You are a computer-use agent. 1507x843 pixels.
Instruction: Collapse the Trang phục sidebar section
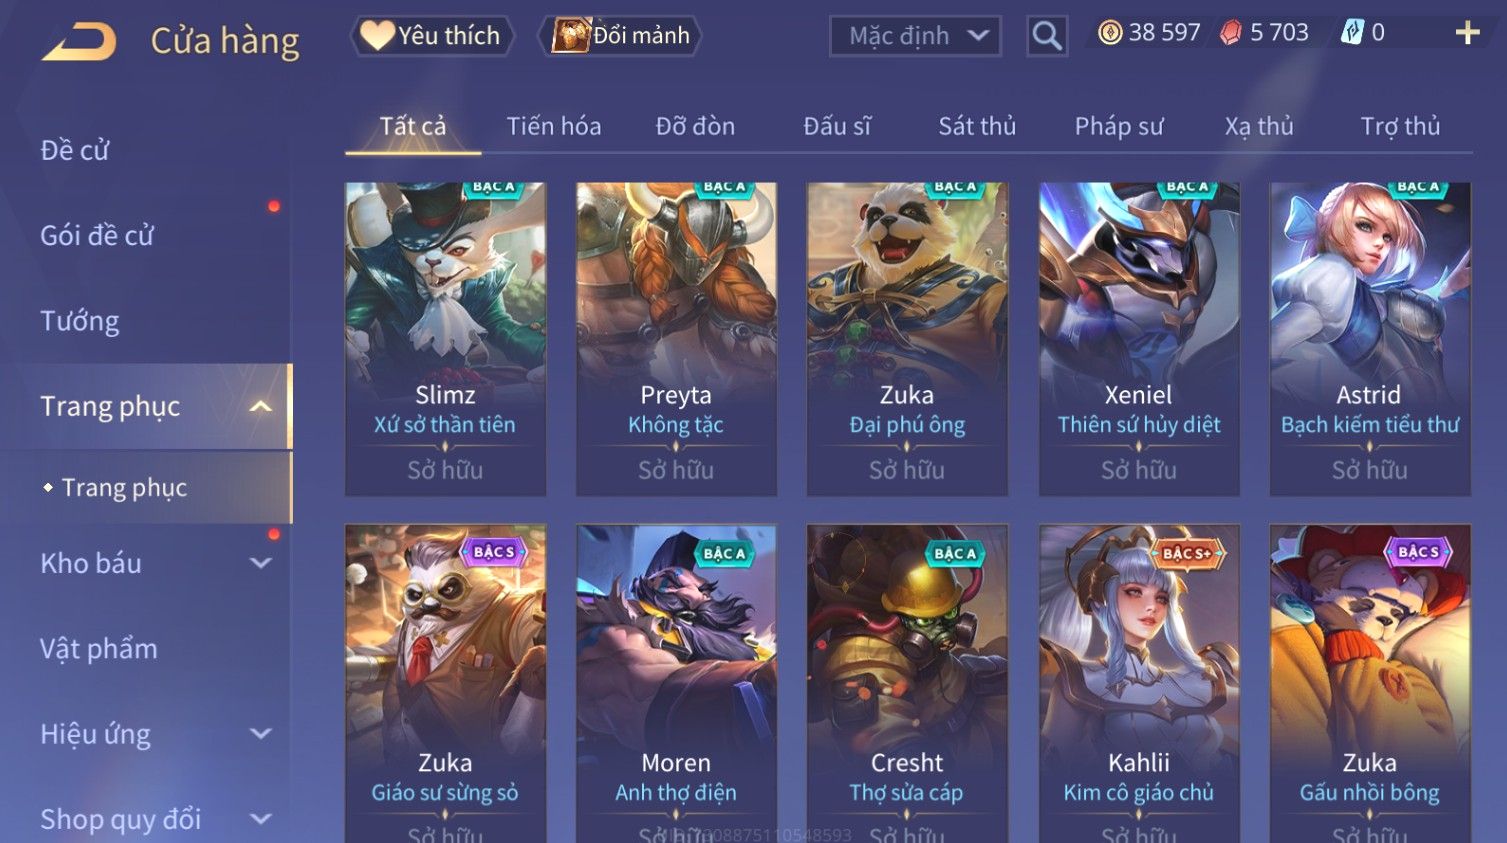tap(261, 406)
